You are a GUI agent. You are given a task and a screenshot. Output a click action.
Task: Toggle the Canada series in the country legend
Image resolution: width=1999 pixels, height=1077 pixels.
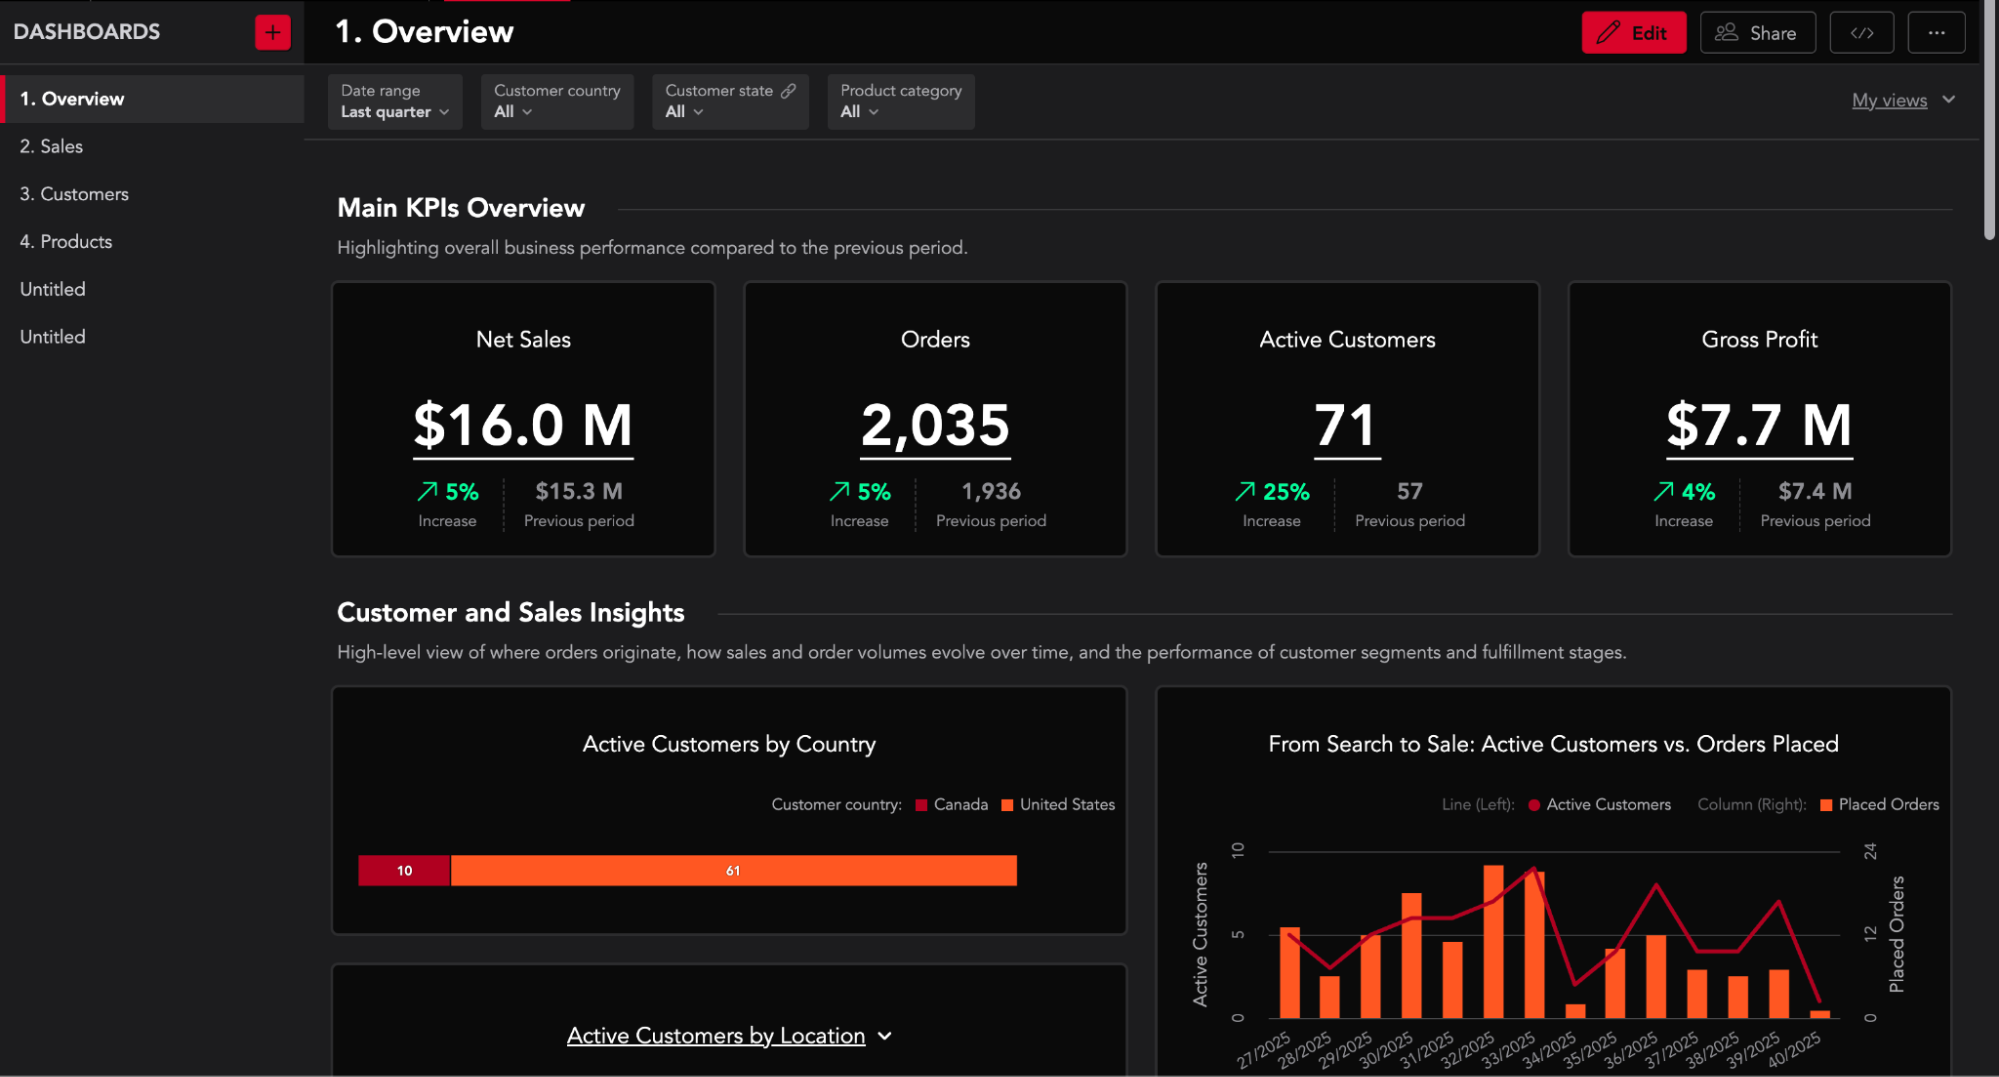click(x=951, y=804)
